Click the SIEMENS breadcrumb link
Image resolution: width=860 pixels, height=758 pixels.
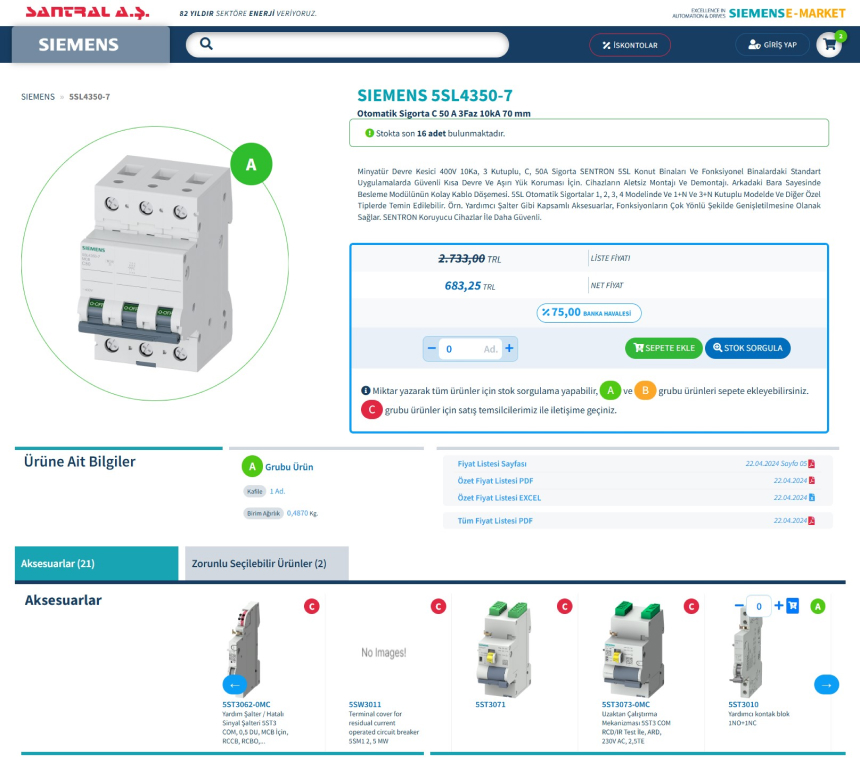coord(38,97)
